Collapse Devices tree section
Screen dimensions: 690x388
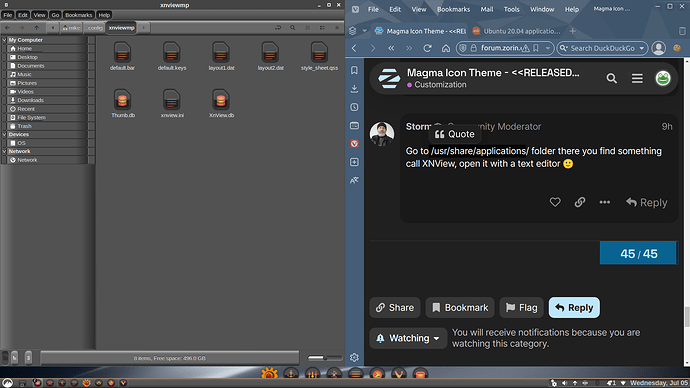coord(4,134)
